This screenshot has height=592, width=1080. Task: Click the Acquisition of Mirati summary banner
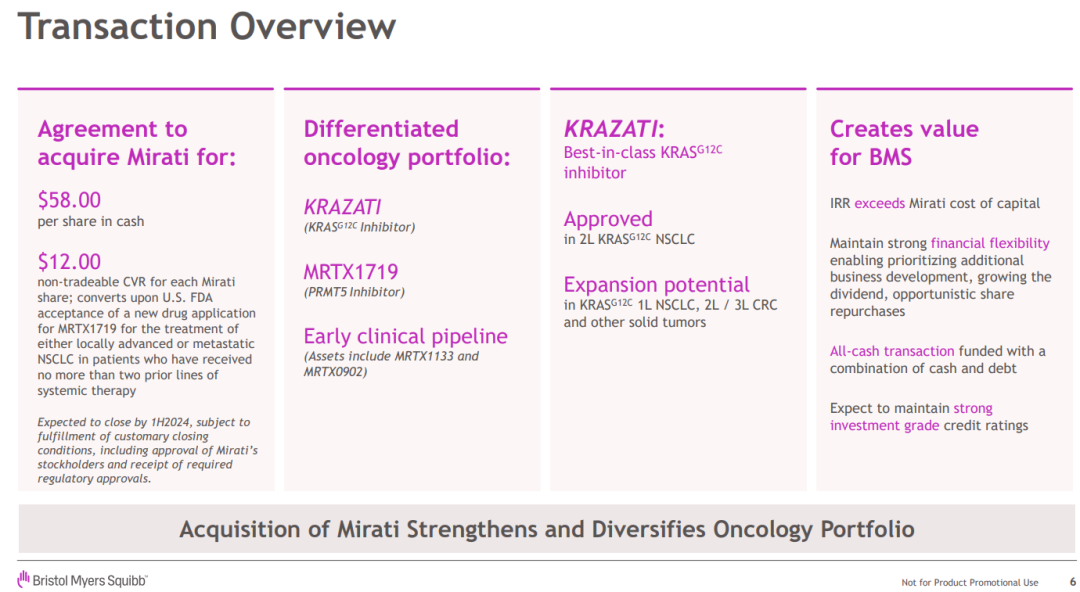pos(546,529)
